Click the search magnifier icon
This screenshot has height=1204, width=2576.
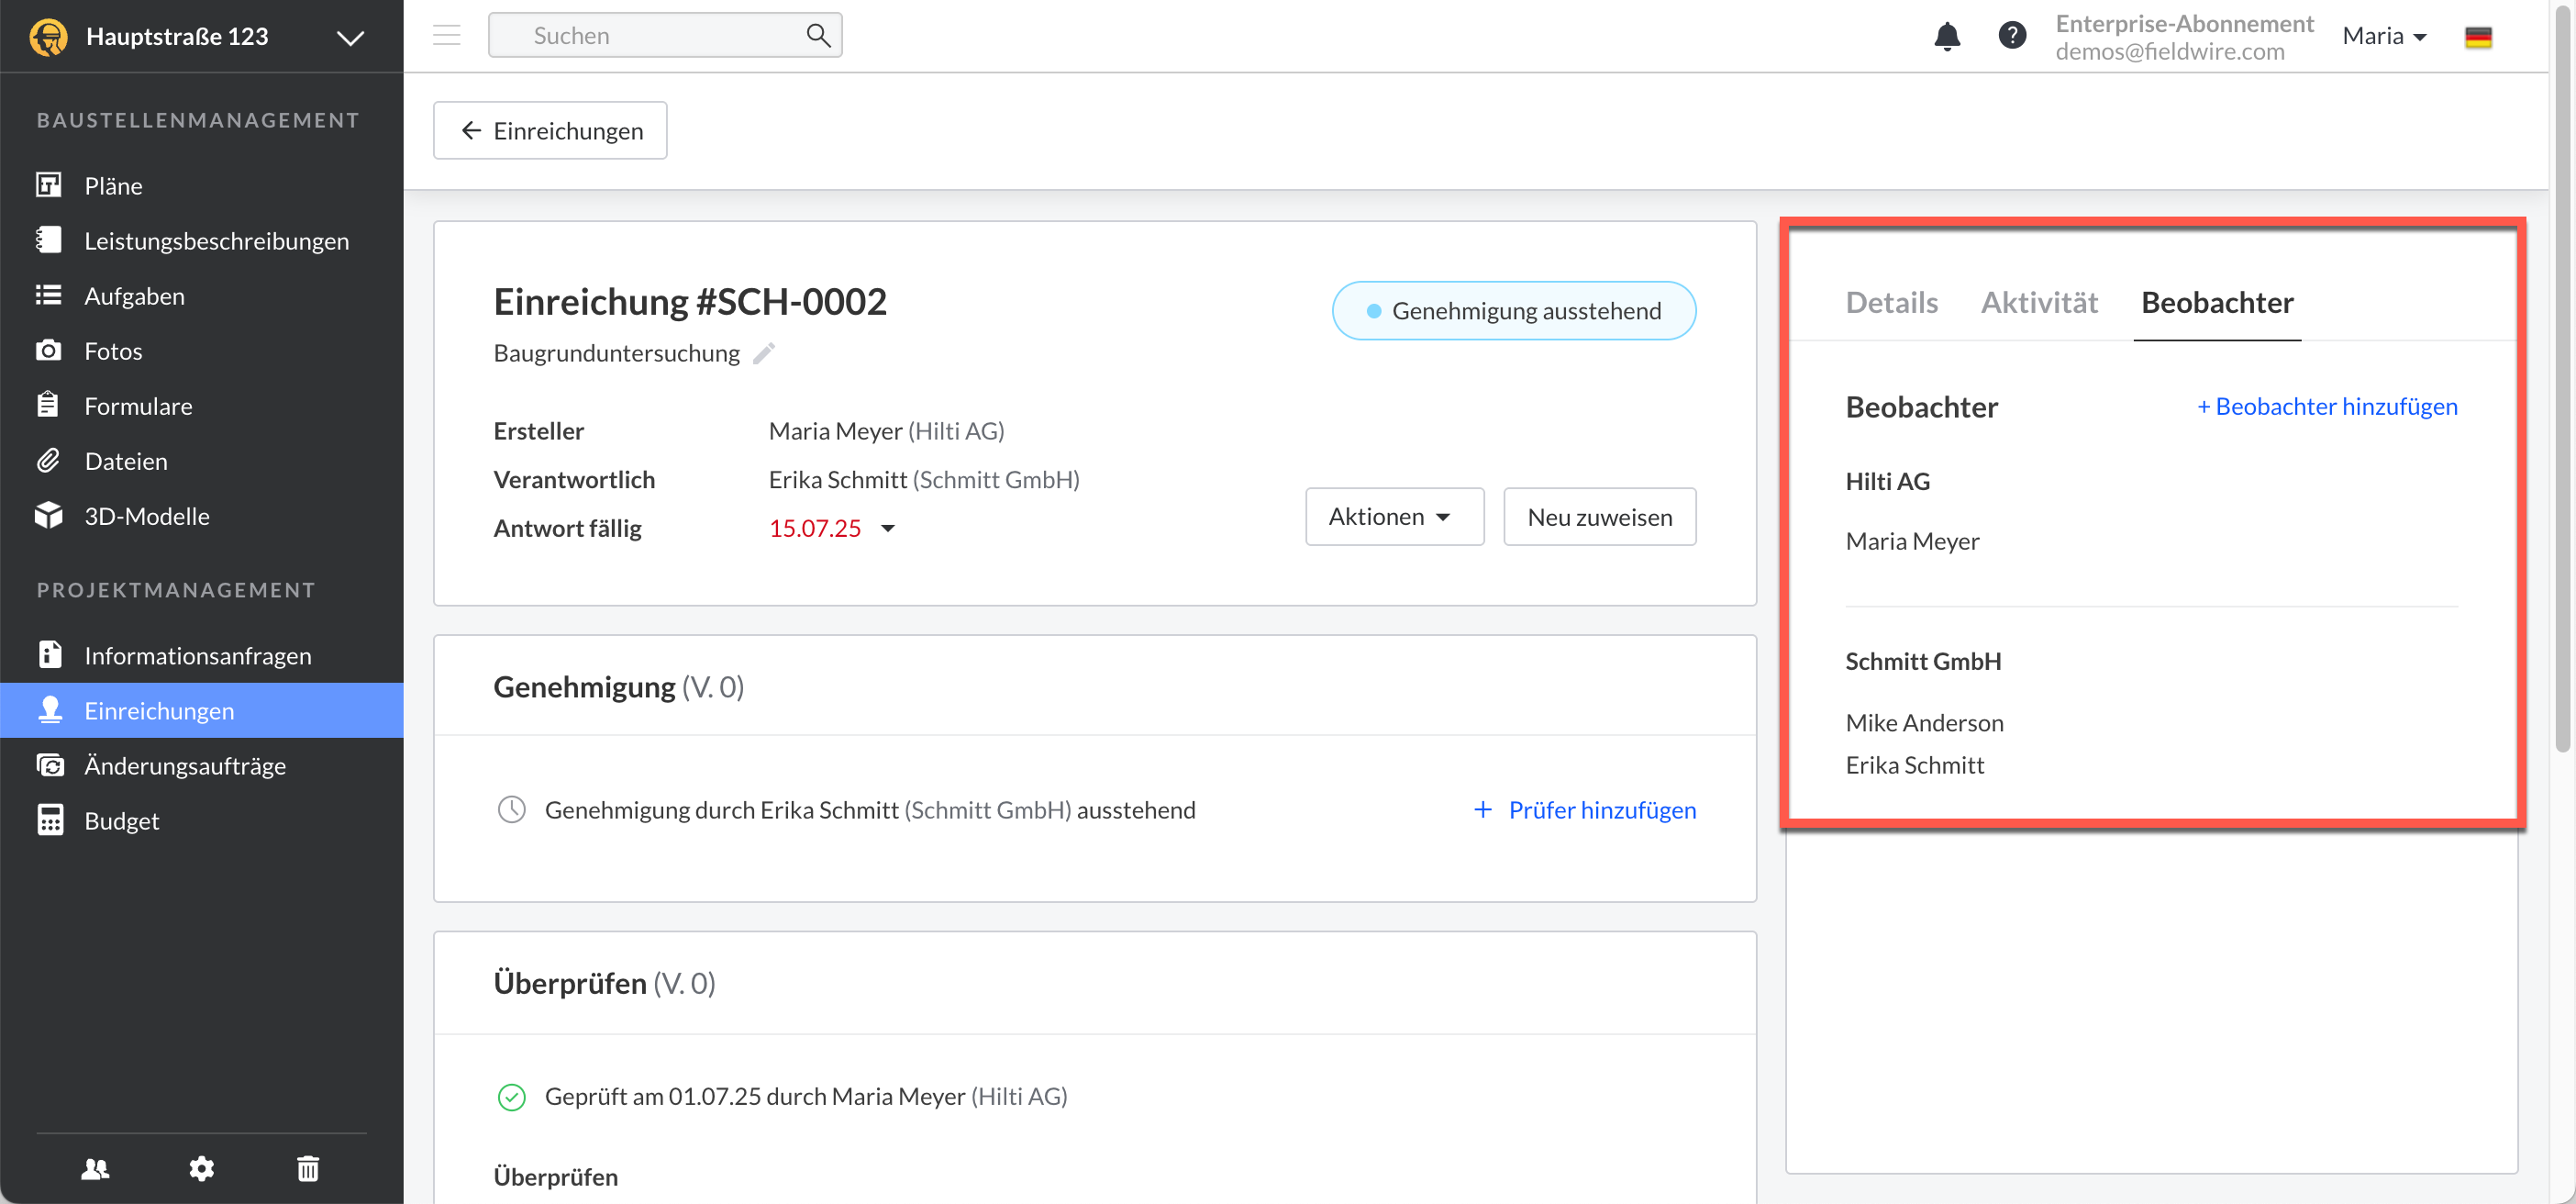click(x=818, y=35)
